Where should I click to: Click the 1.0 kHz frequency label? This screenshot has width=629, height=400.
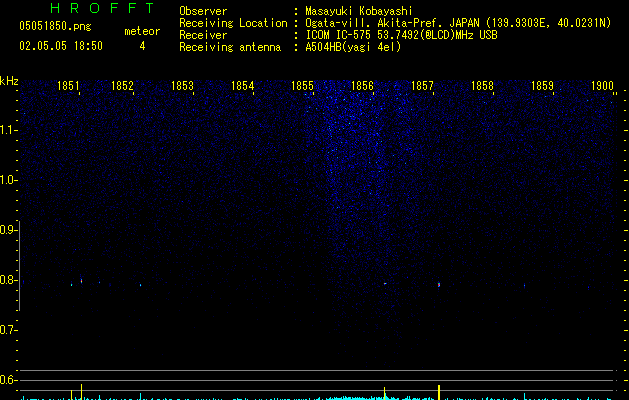pyautogui.click(x=8, y=180)
